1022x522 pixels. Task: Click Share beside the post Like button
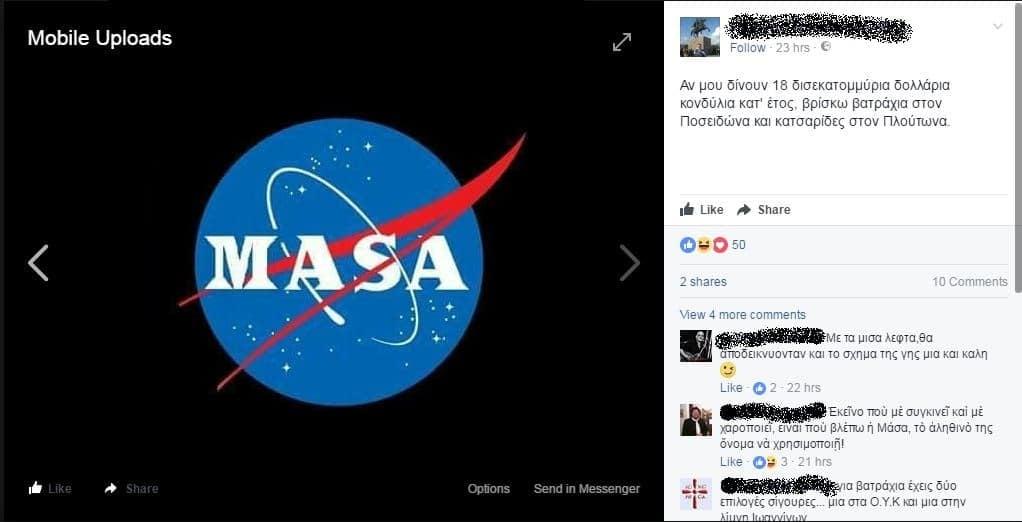(x=764, y=210)
